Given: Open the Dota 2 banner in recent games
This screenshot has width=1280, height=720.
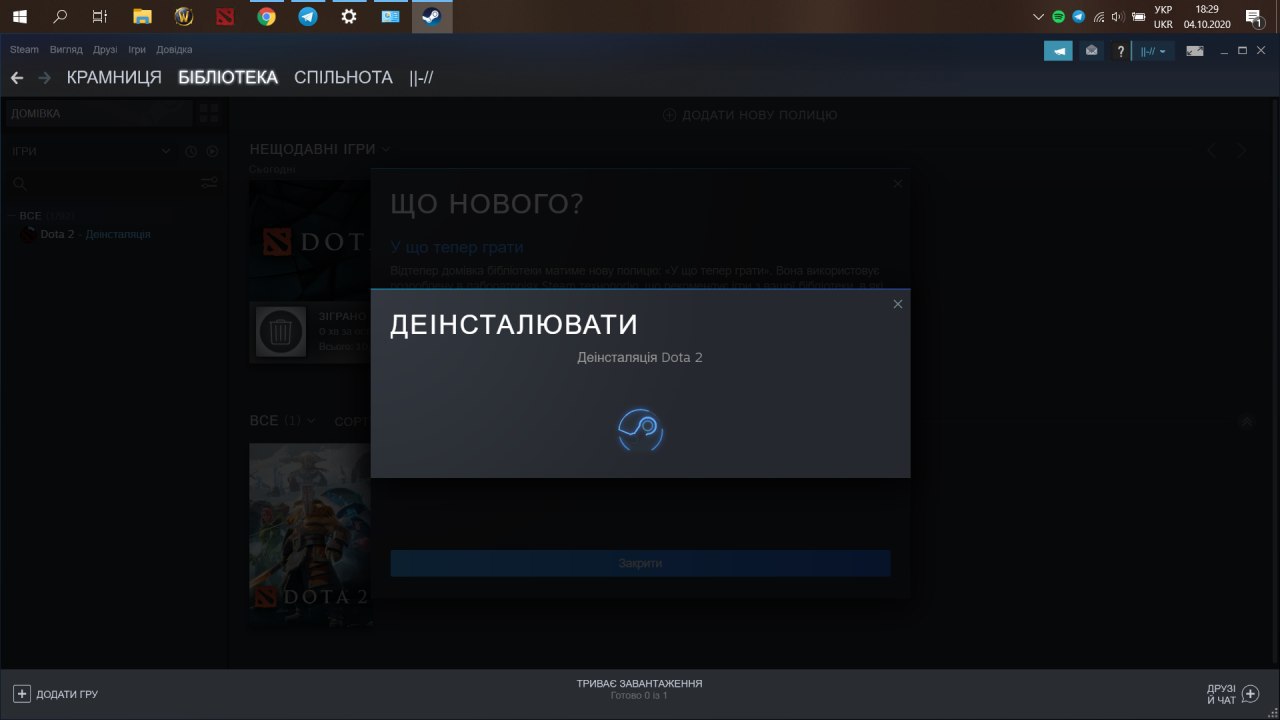Looking at the screenshot, I should pyautogui.click(x=310, y=240).
